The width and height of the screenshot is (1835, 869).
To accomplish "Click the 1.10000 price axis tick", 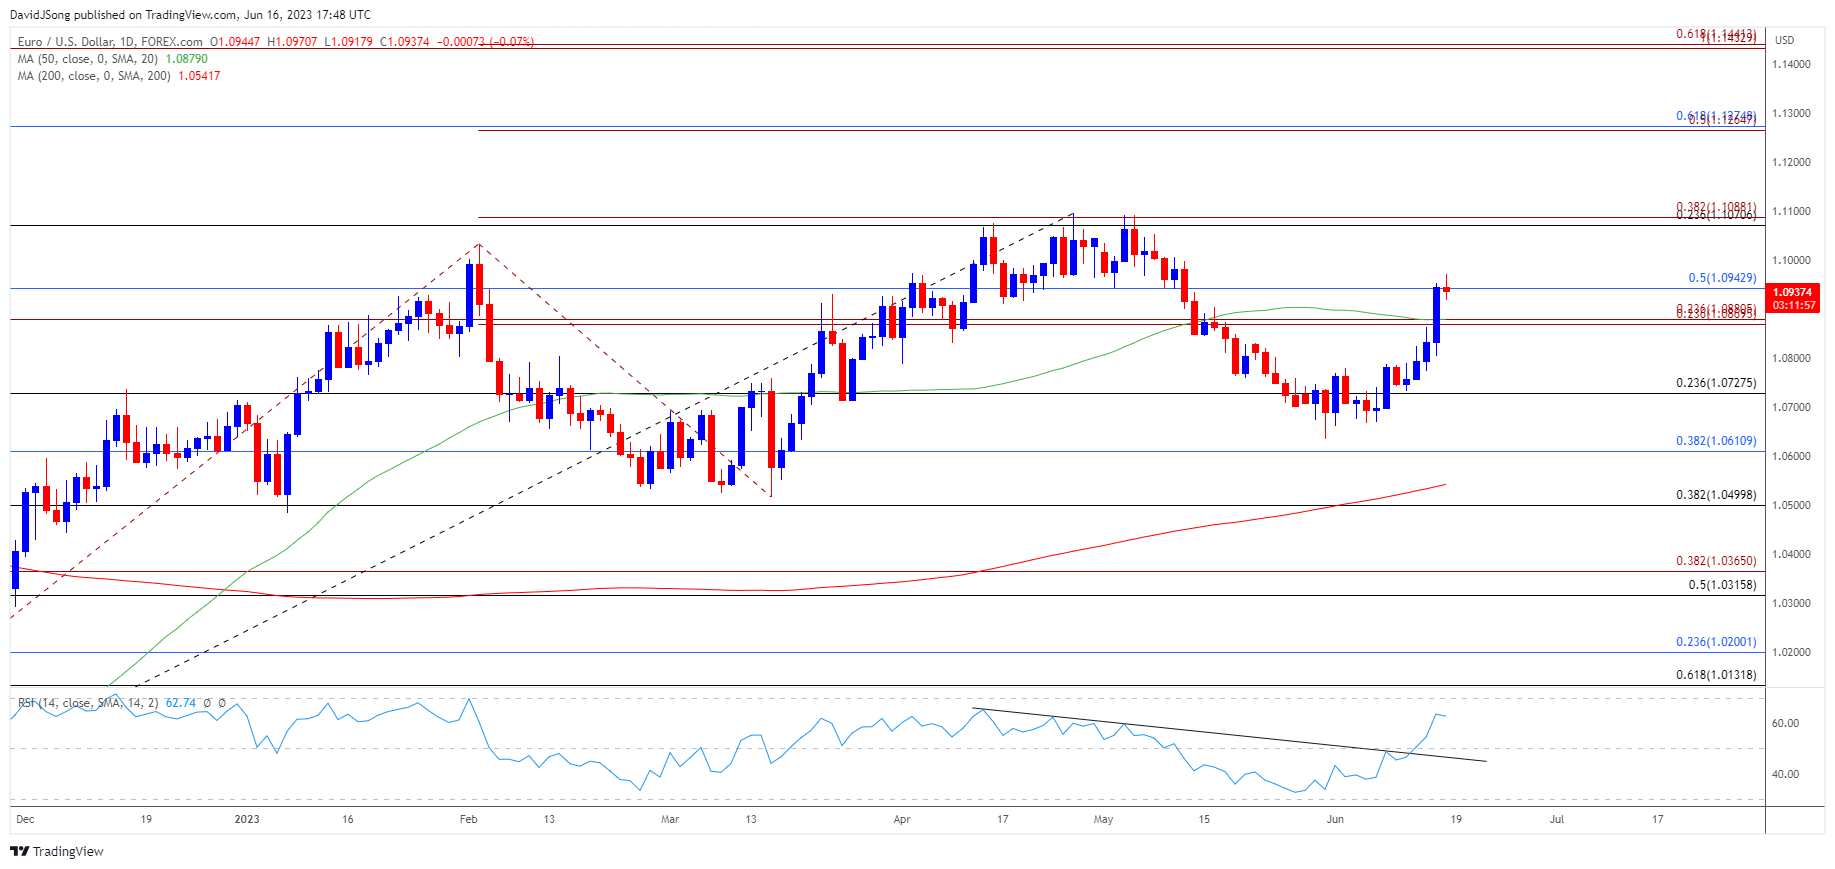I will 1791,260.
